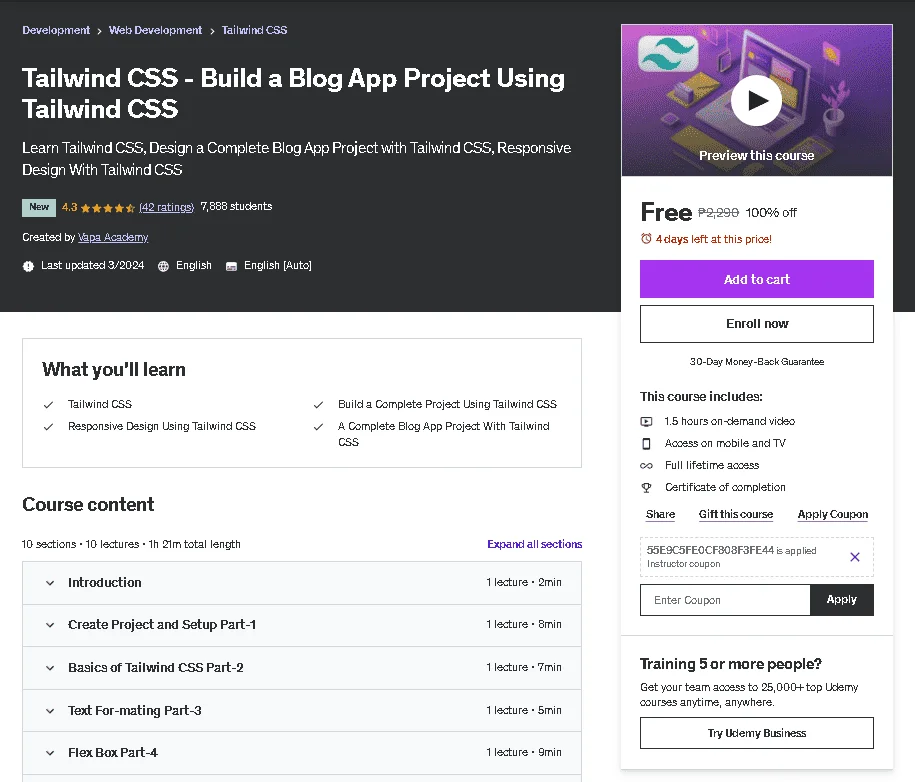Open the Basics of Tailwind CSS Part-2 title
915x782 pixels.
(156, 668)
